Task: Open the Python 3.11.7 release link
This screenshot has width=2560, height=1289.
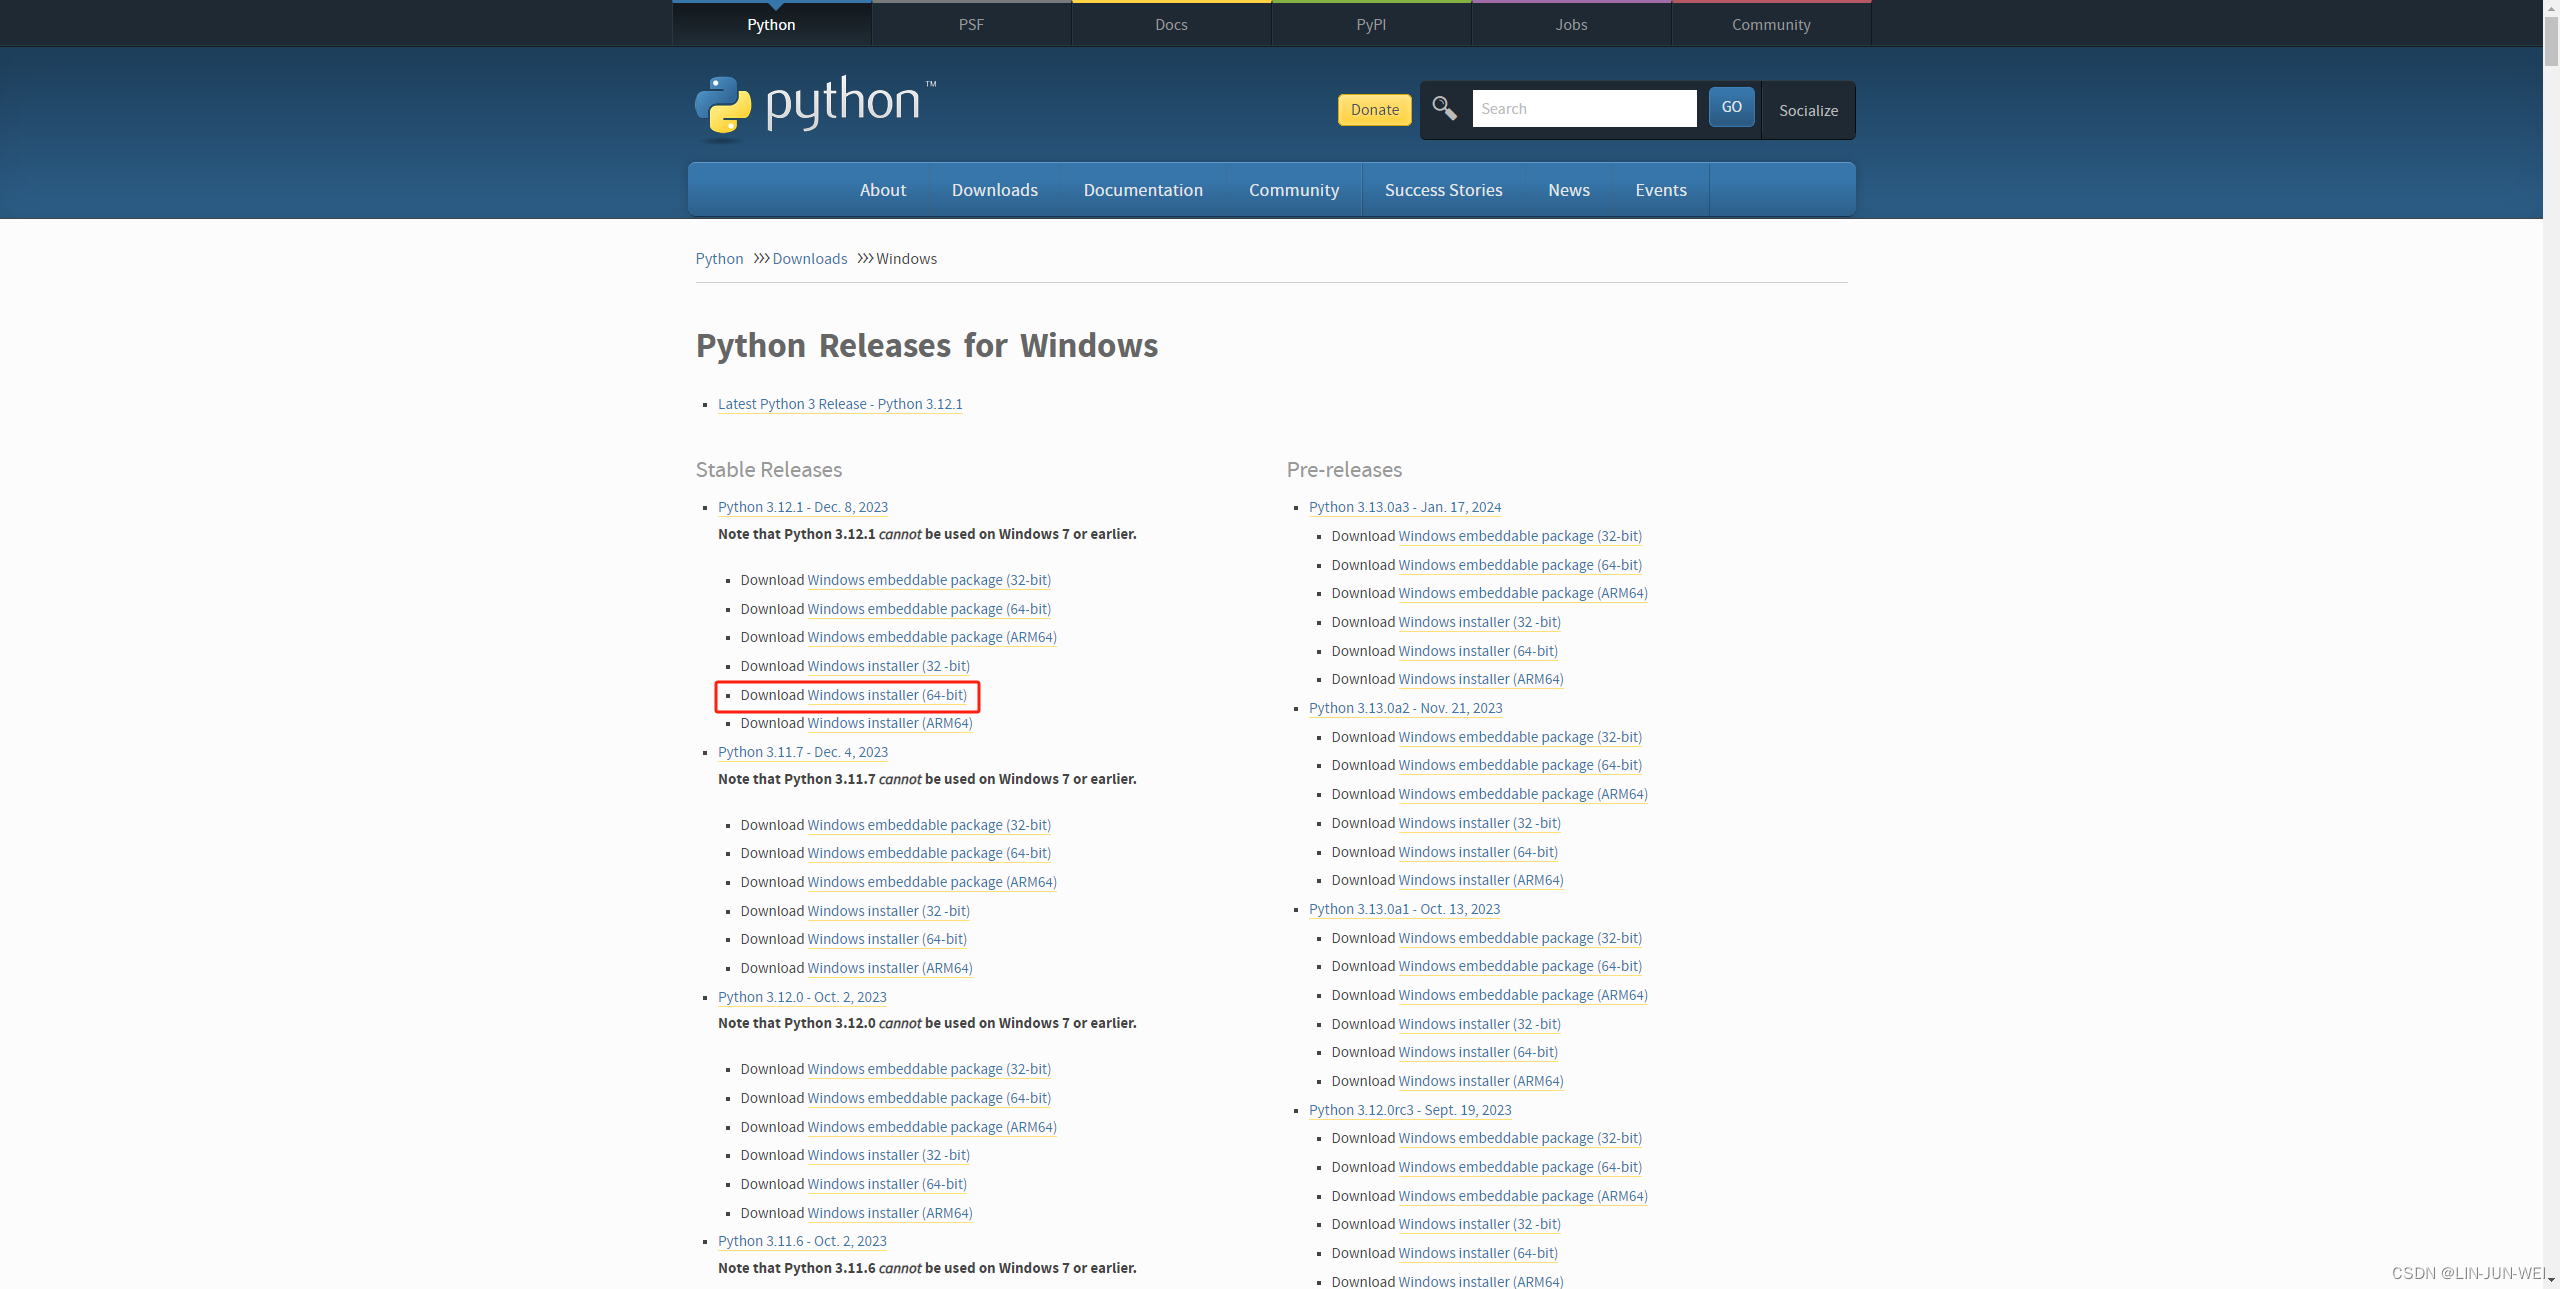Action: coord(802,752)
